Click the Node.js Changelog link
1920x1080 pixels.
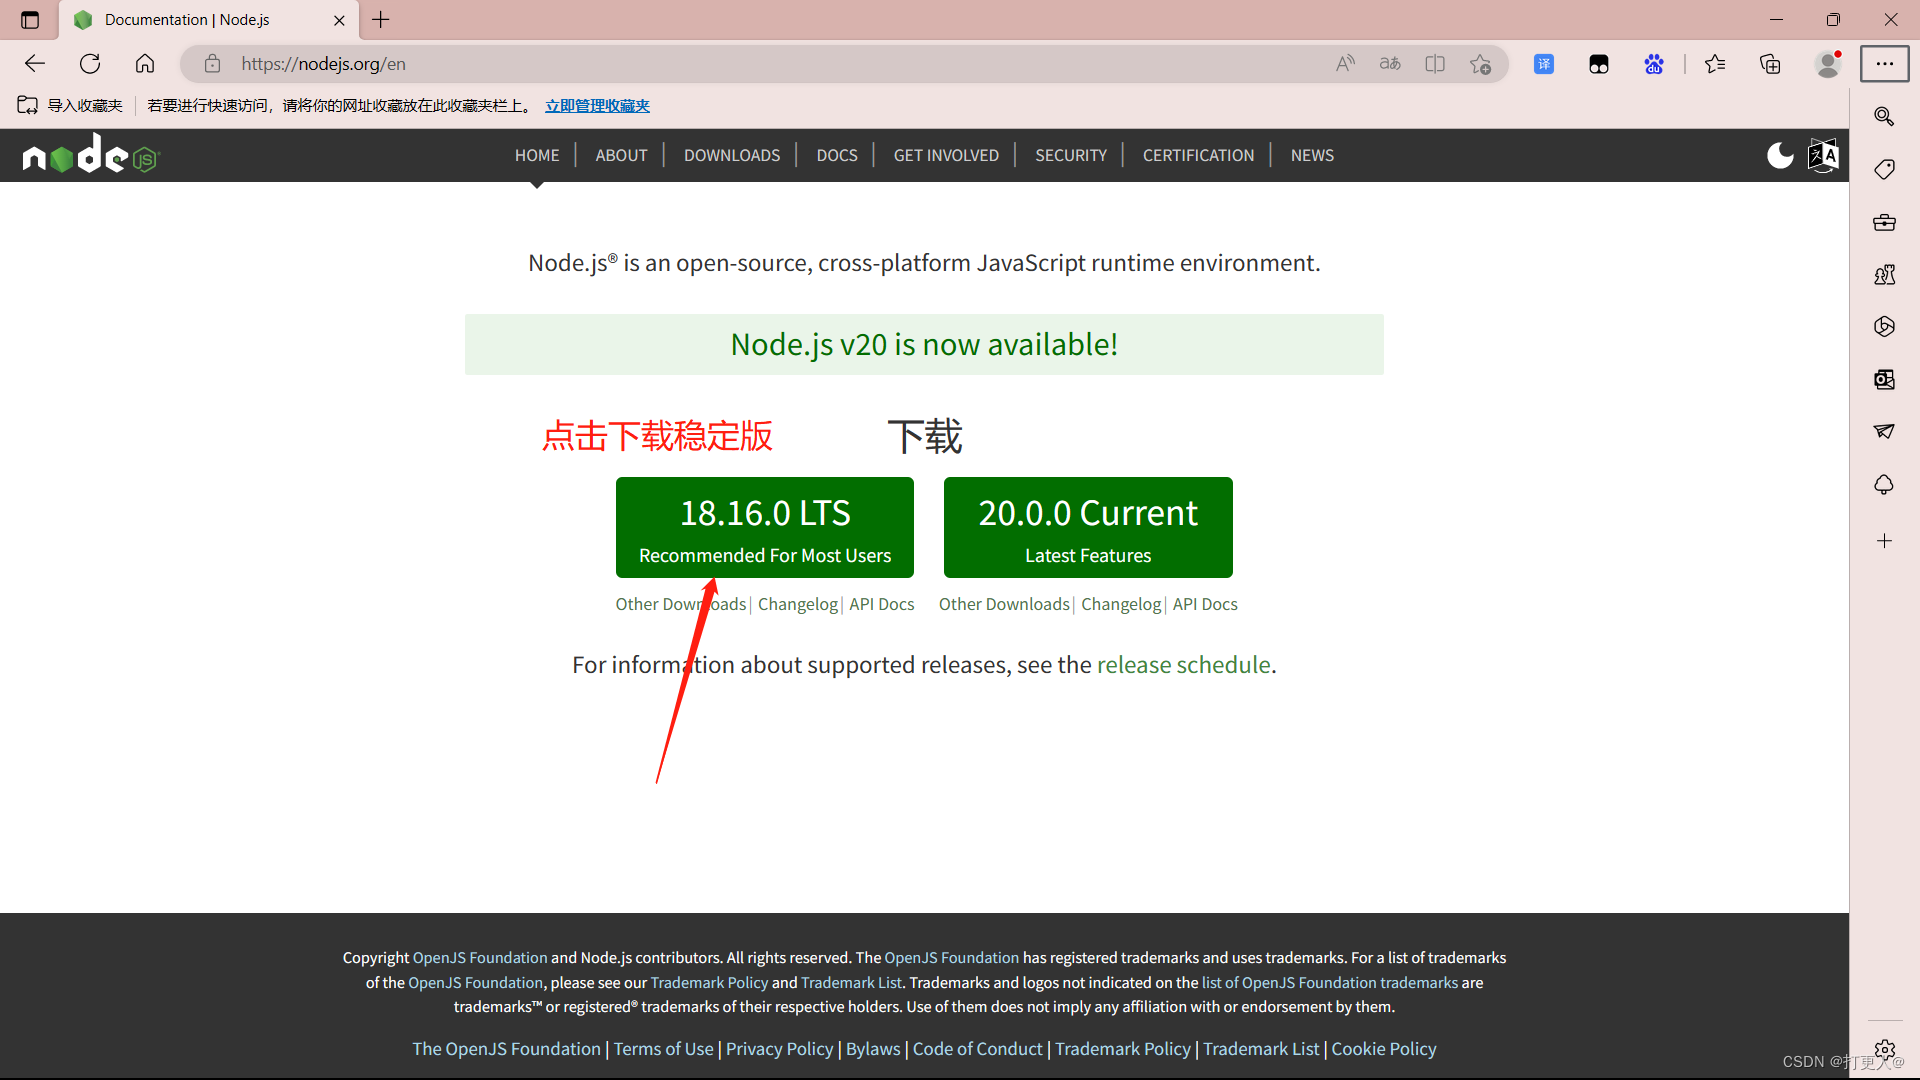pos(796,604)
